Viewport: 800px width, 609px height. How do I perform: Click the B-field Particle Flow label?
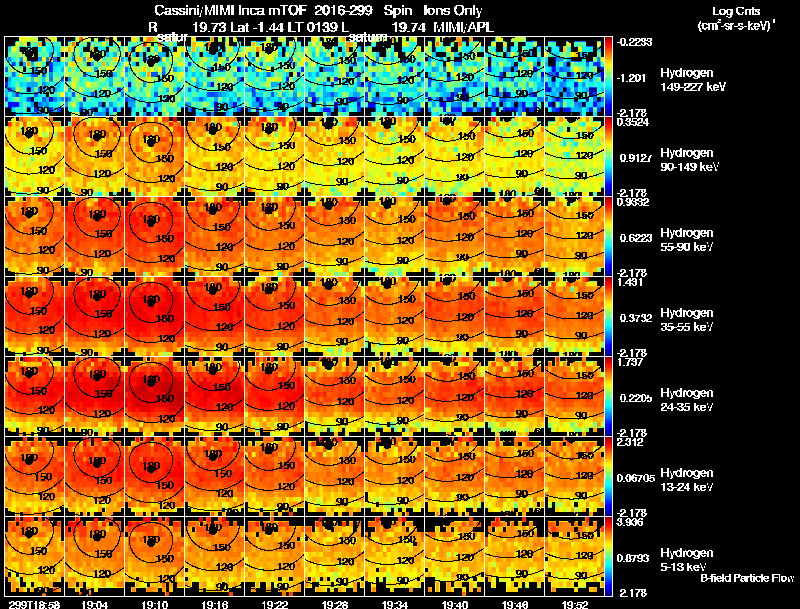point(747,578)
